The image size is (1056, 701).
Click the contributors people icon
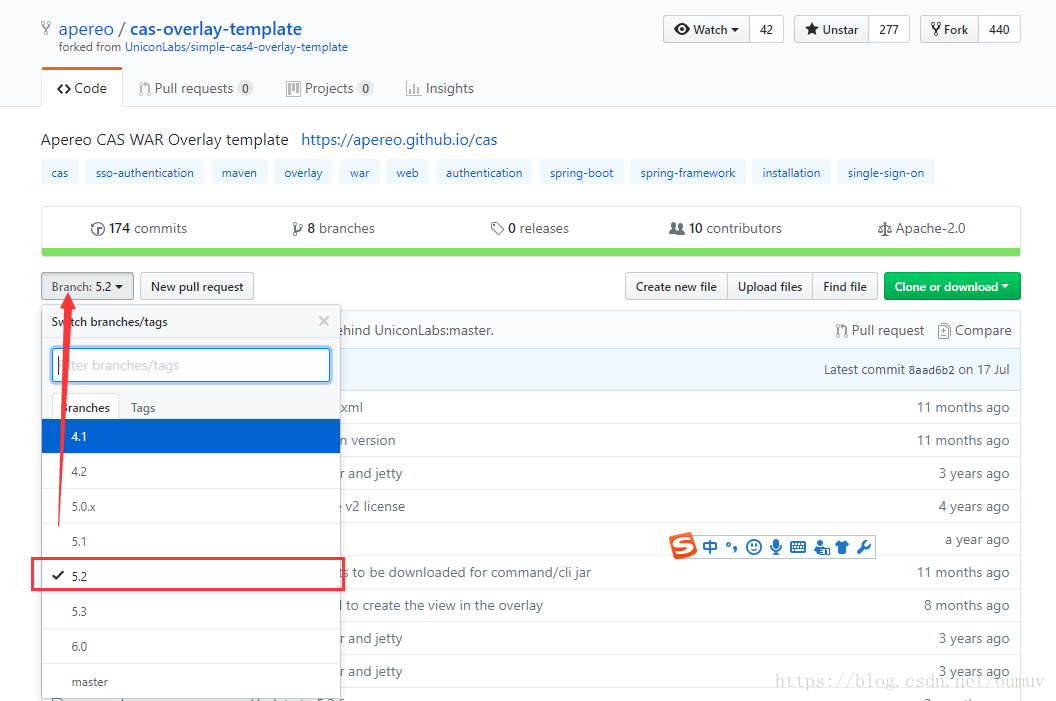point(676,229)
